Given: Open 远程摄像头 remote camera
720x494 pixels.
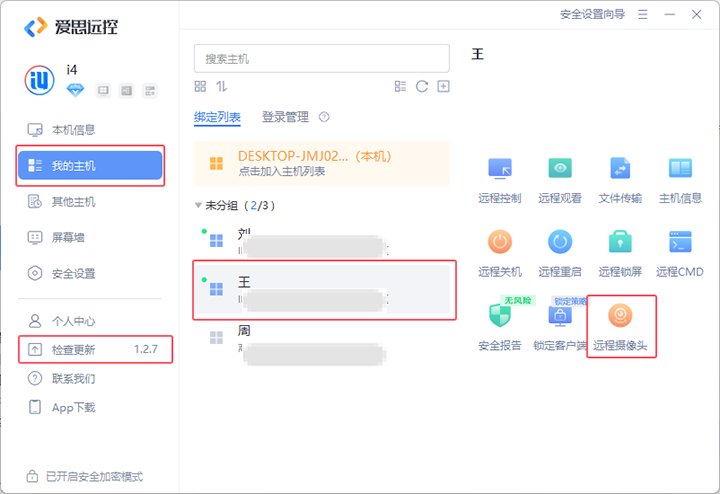Looking at the screenshot, I should point(620,328).
